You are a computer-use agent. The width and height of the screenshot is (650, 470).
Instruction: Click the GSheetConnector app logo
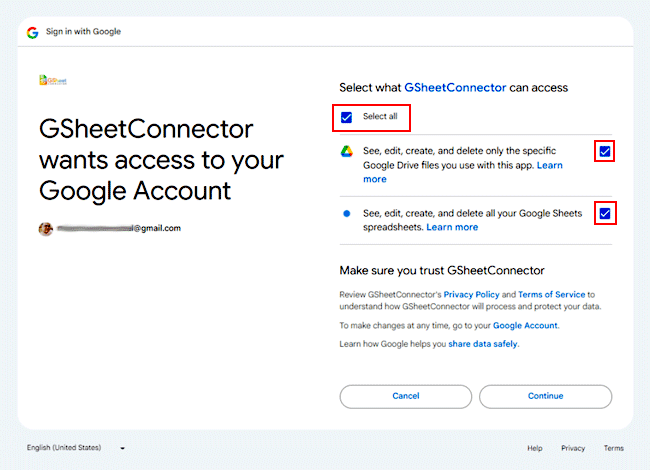52,81
